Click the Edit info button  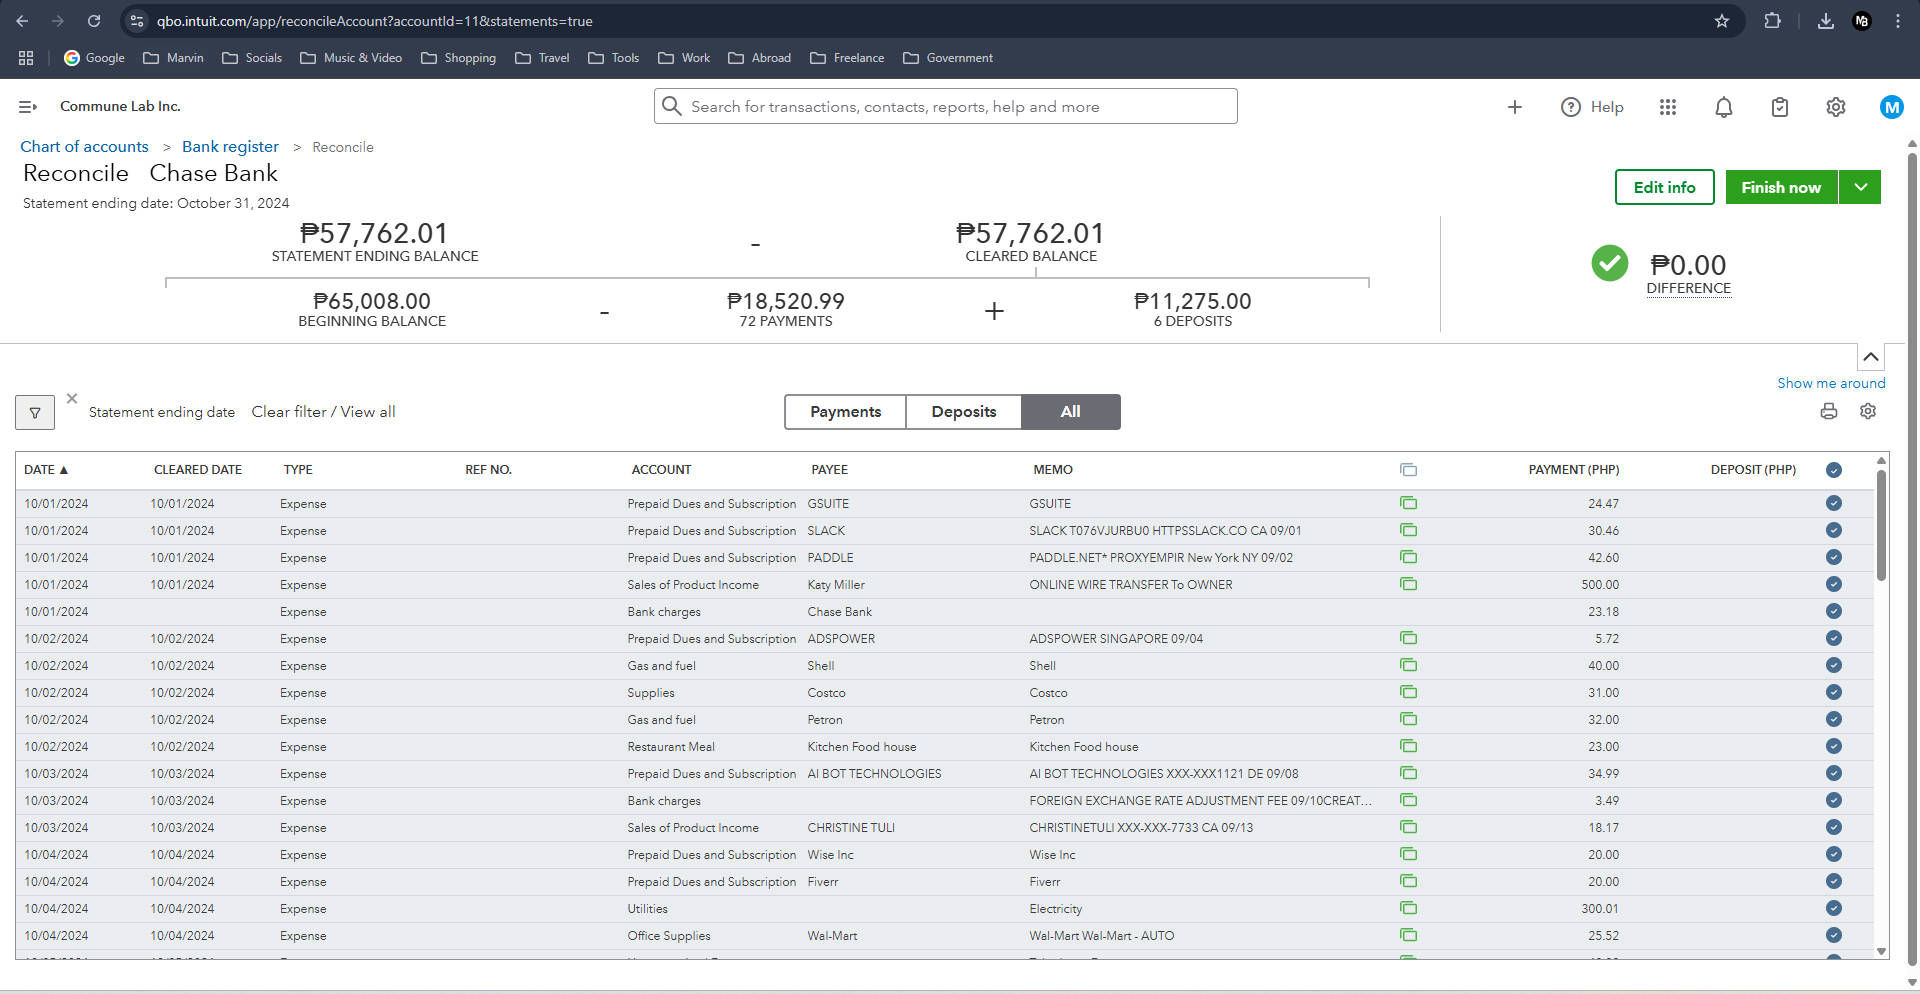(1664, 187)
